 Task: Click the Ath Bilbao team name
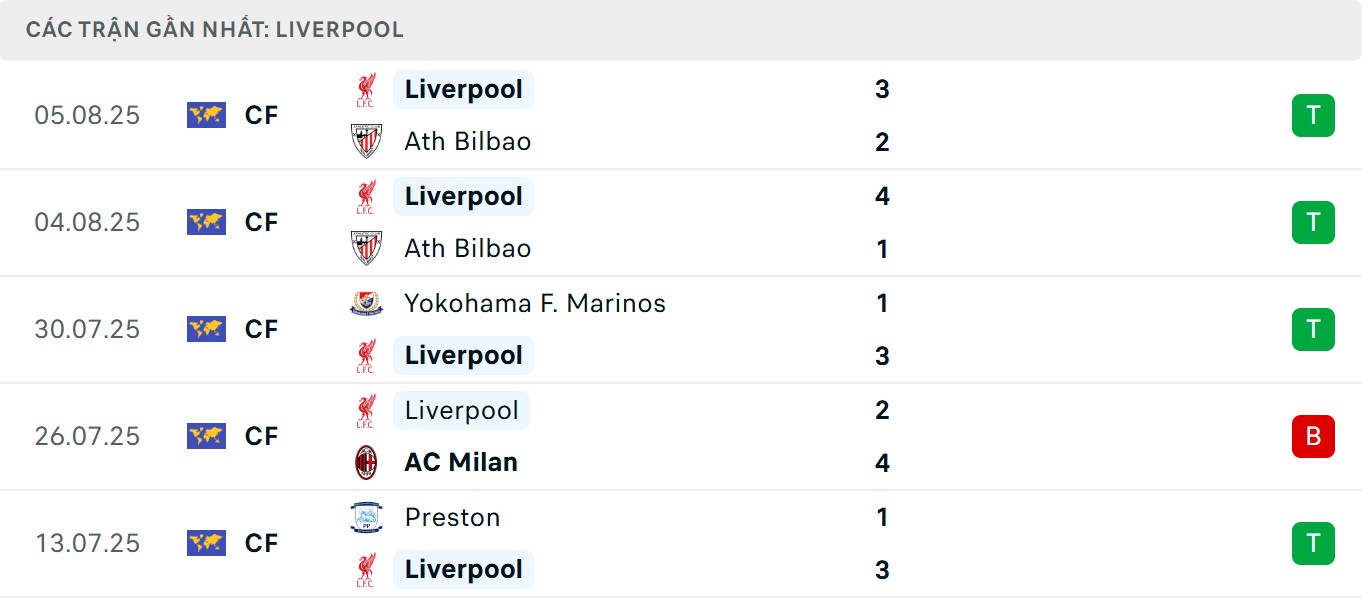467,141
